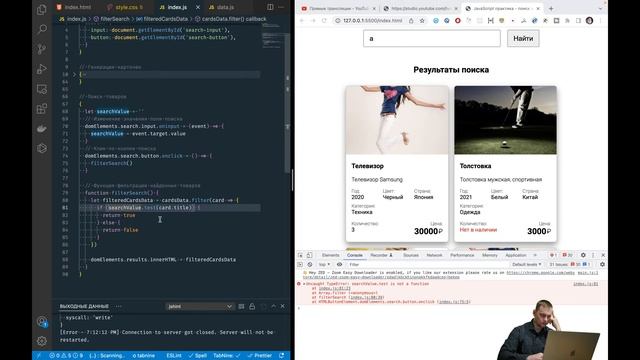Open the DevTools Performance tab
This screenshot has width=640, height=360.
click(462, 255)
